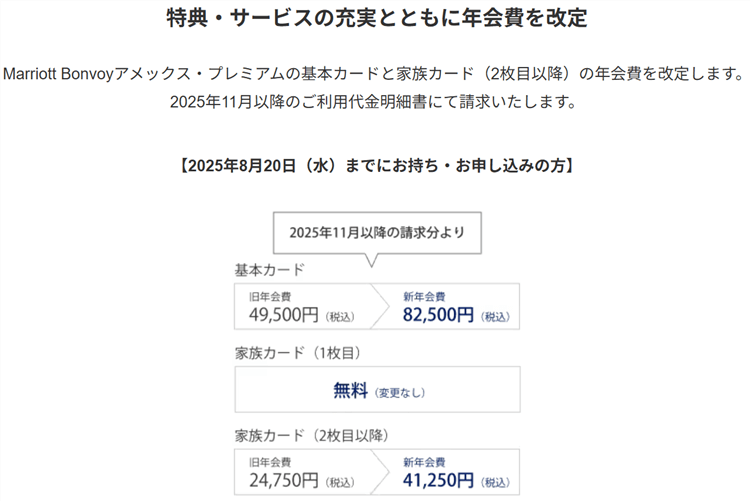Click the 無料 text in the box
The image size is (750, 501).
point(351,391)
